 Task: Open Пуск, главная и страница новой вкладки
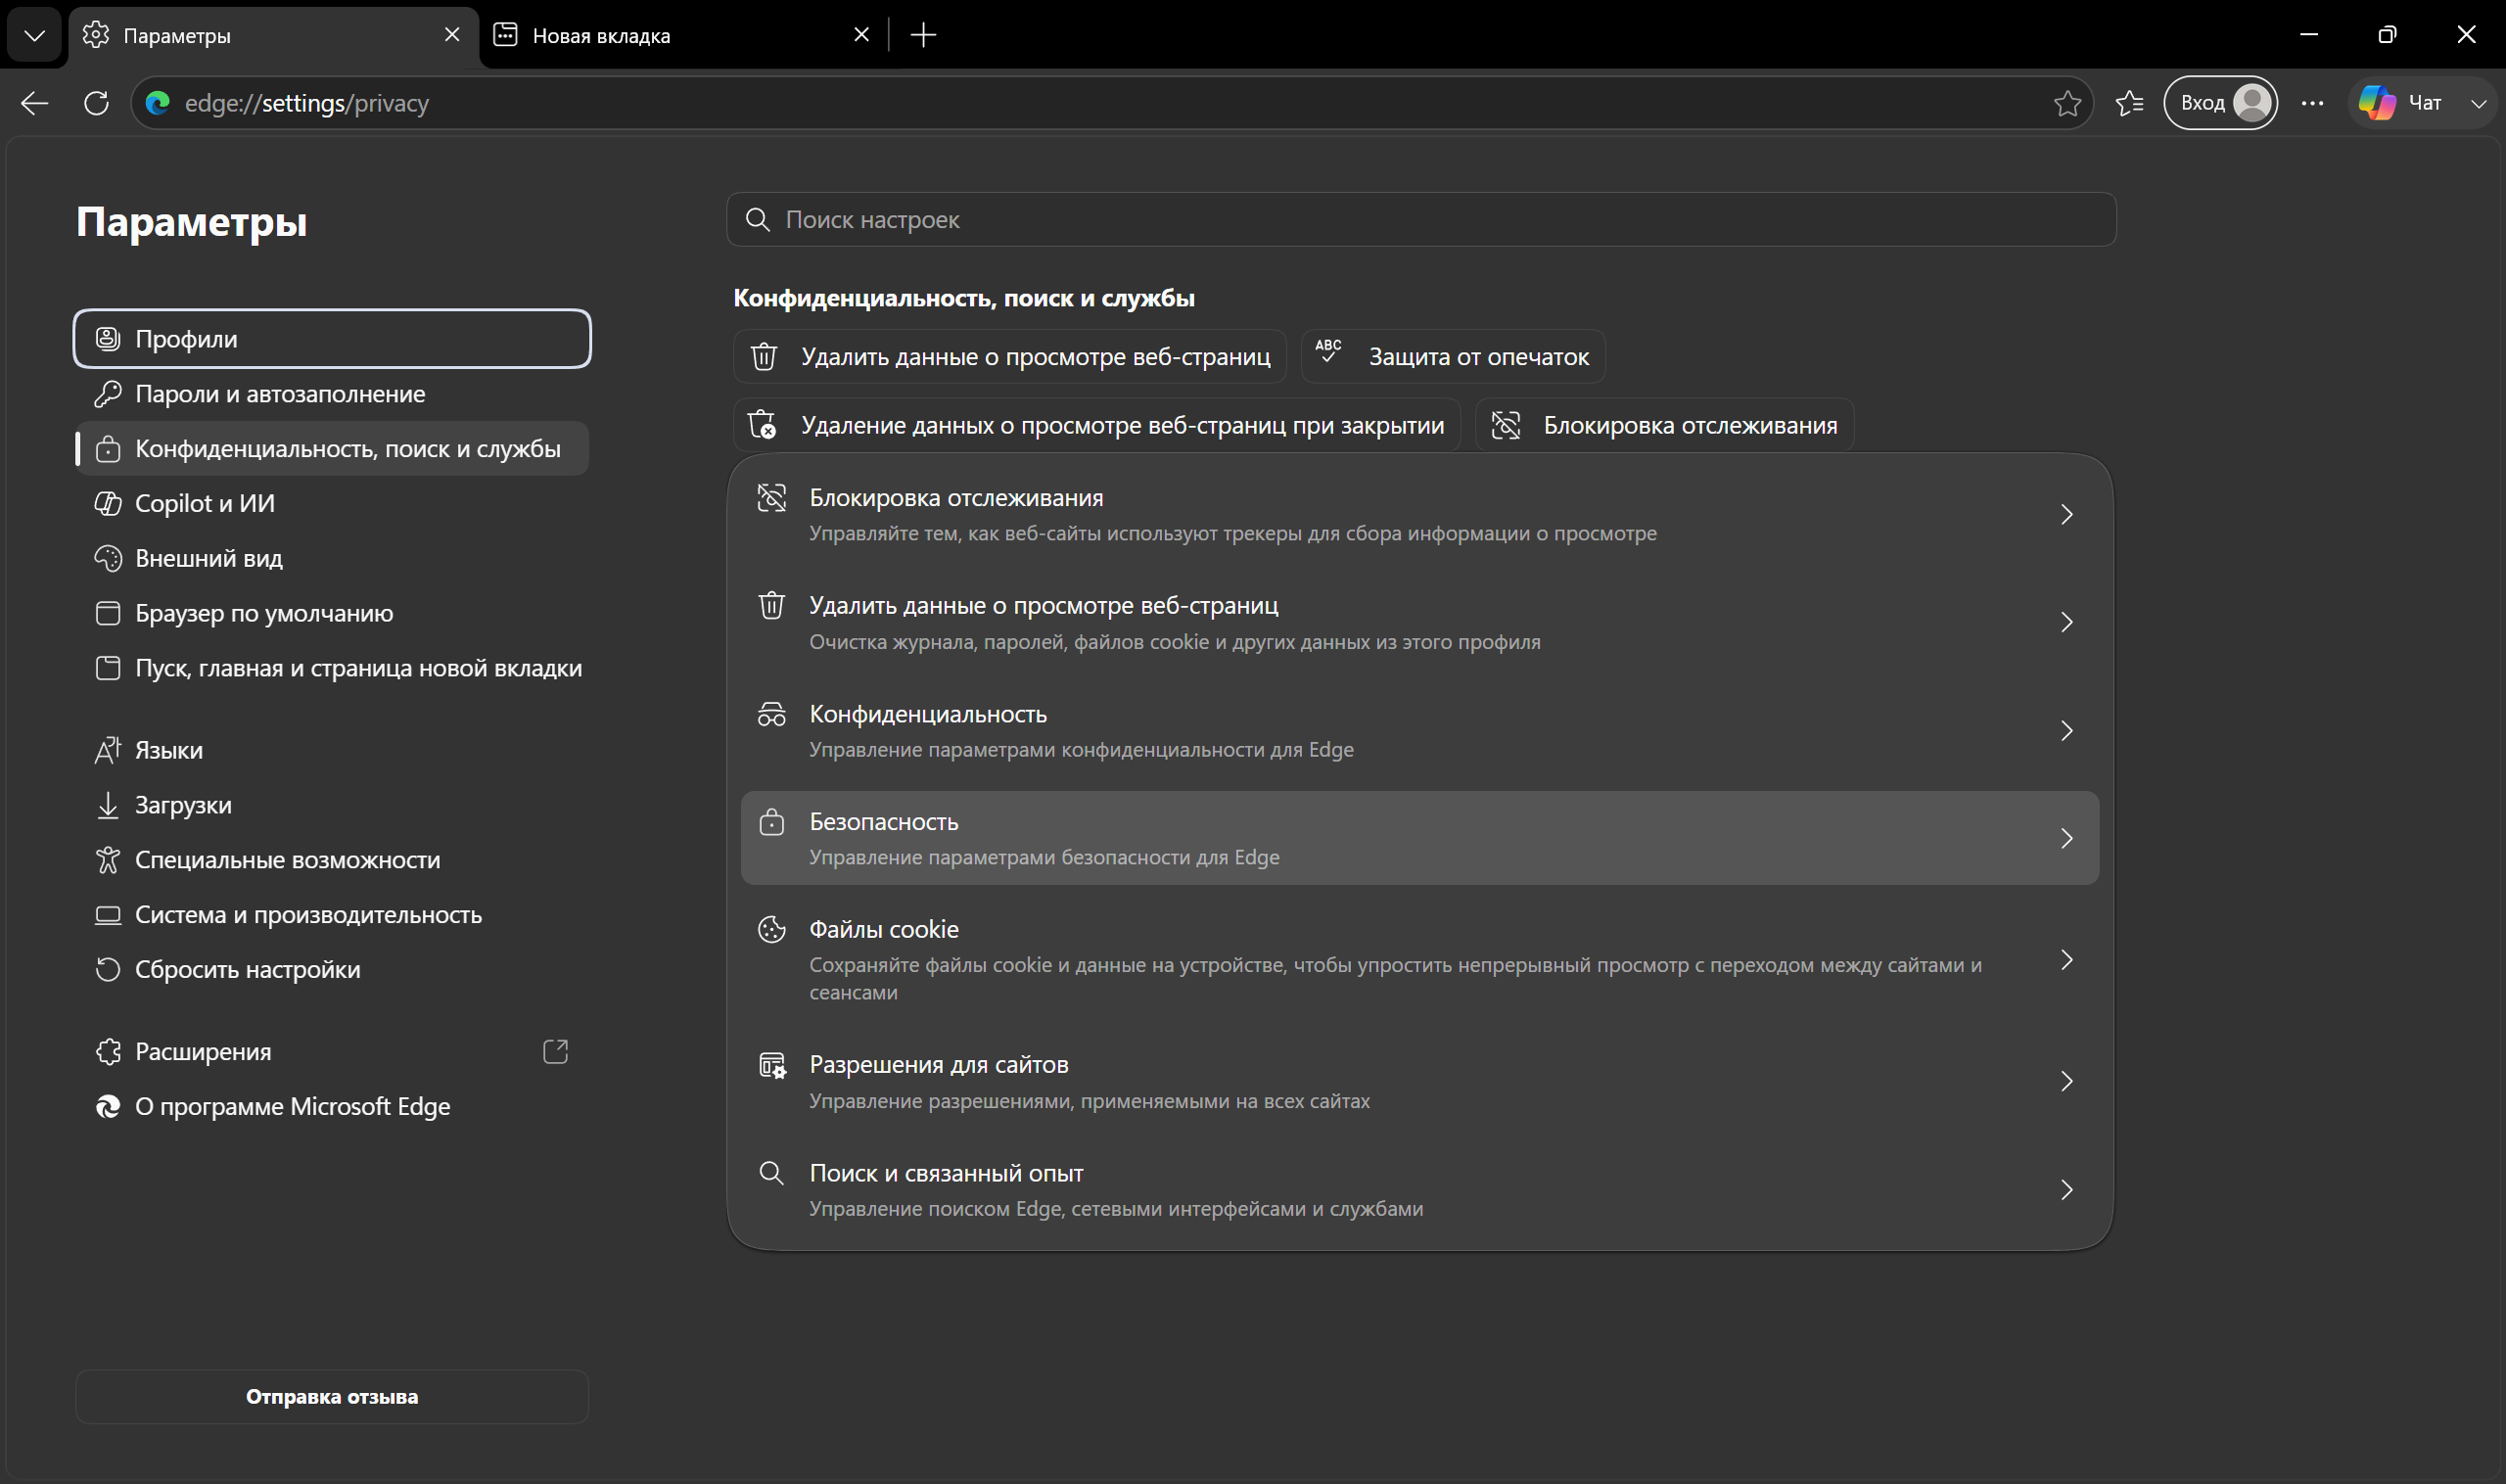pos(332,668)
